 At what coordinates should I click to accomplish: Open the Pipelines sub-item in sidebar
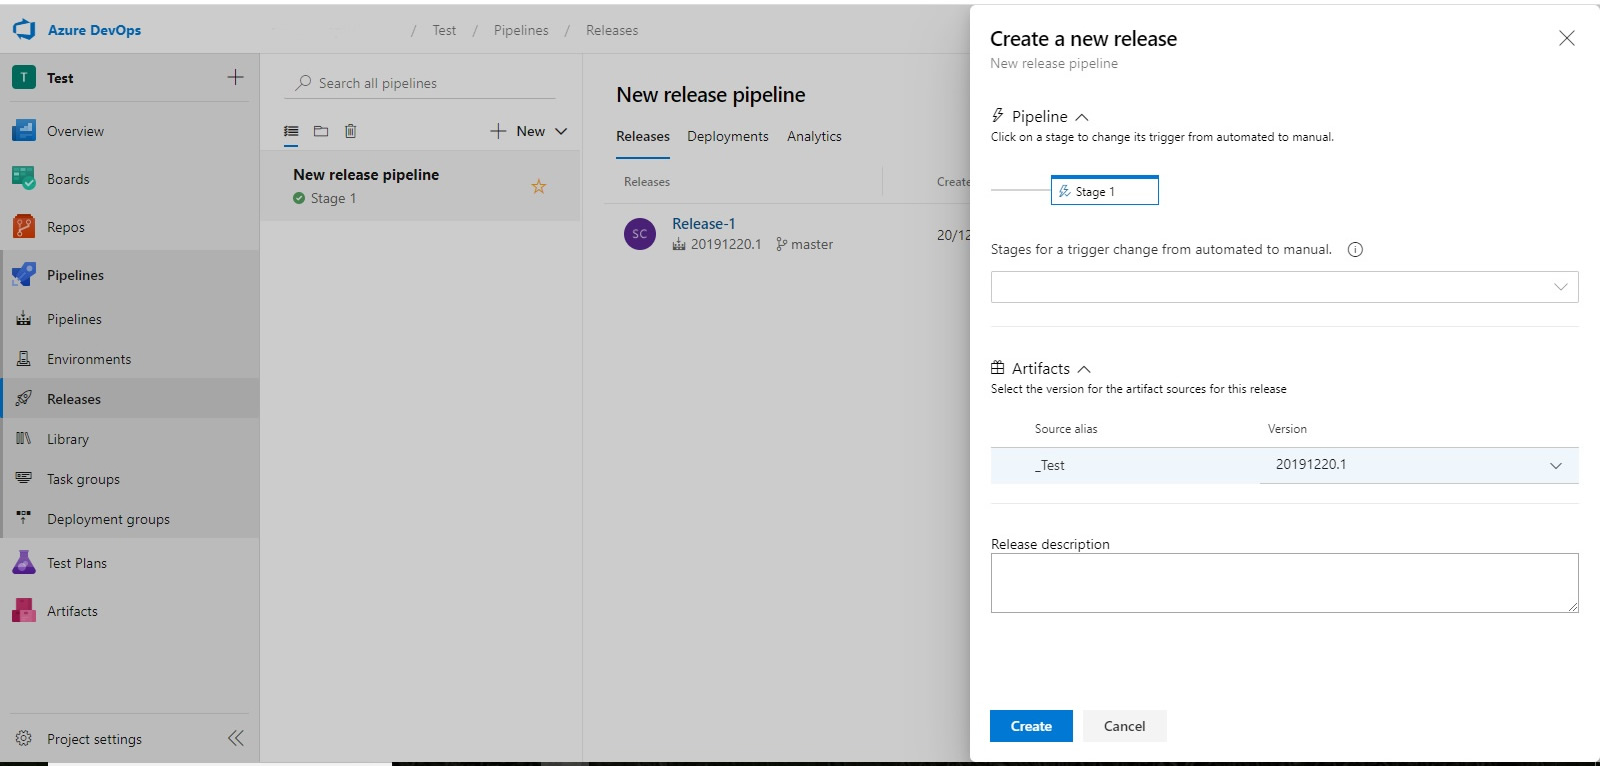(x=74, y=319)
